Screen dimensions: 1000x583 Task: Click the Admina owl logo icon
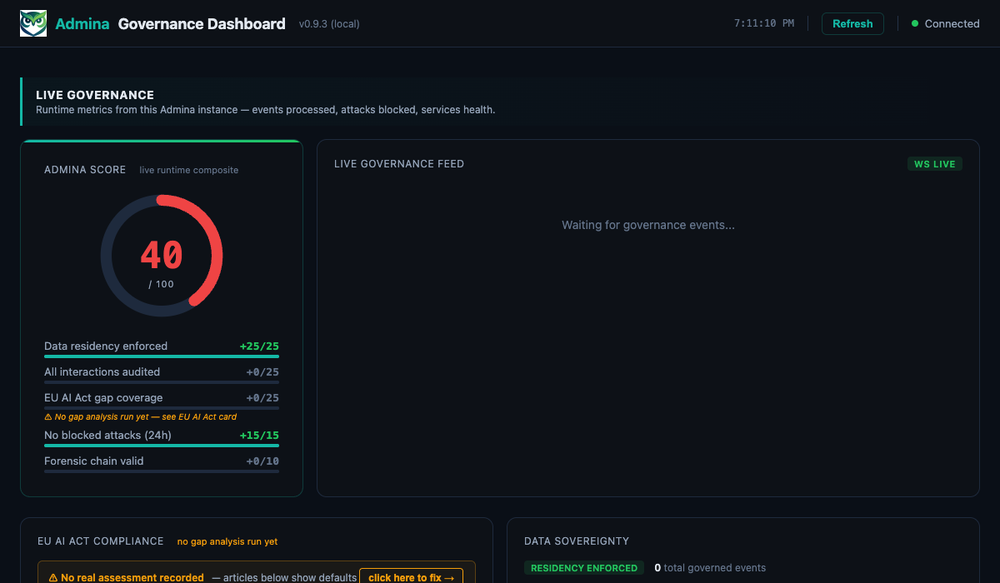click(x=33, y=24)
